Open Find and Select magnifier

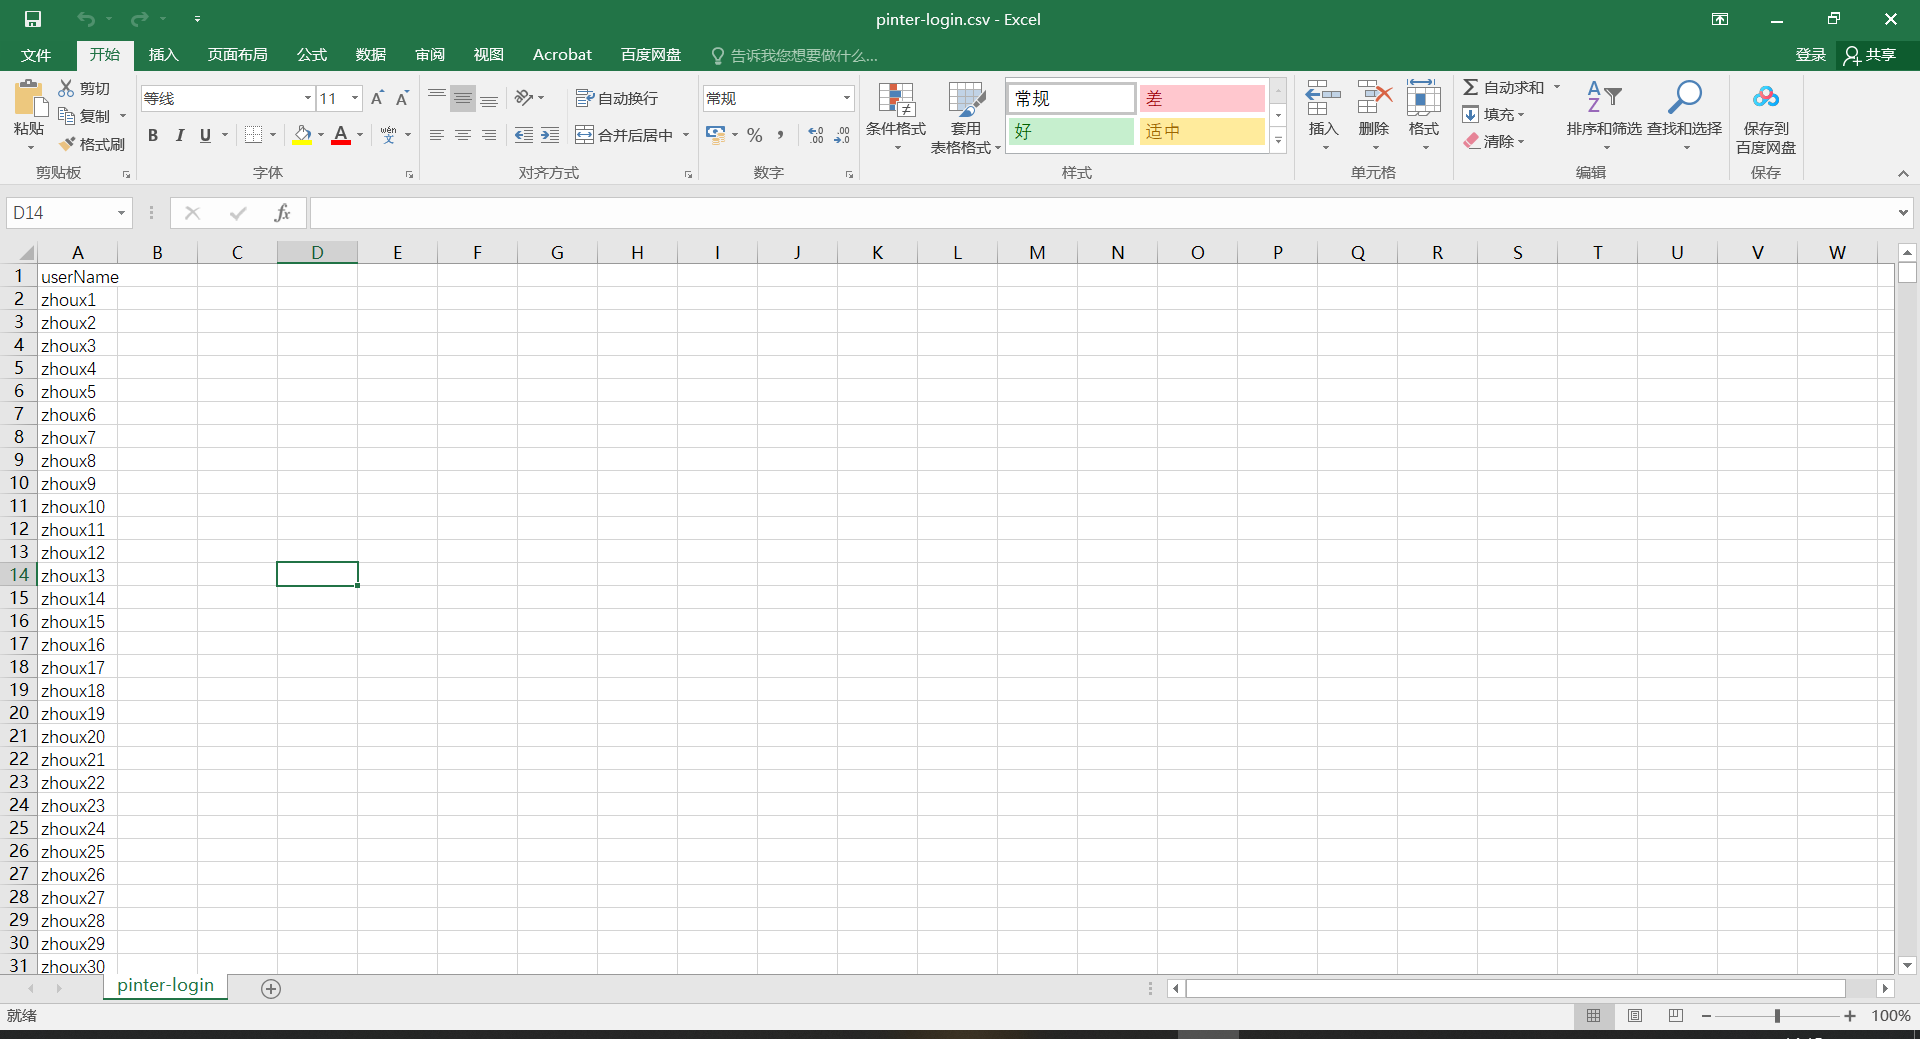pos(1685,116)
